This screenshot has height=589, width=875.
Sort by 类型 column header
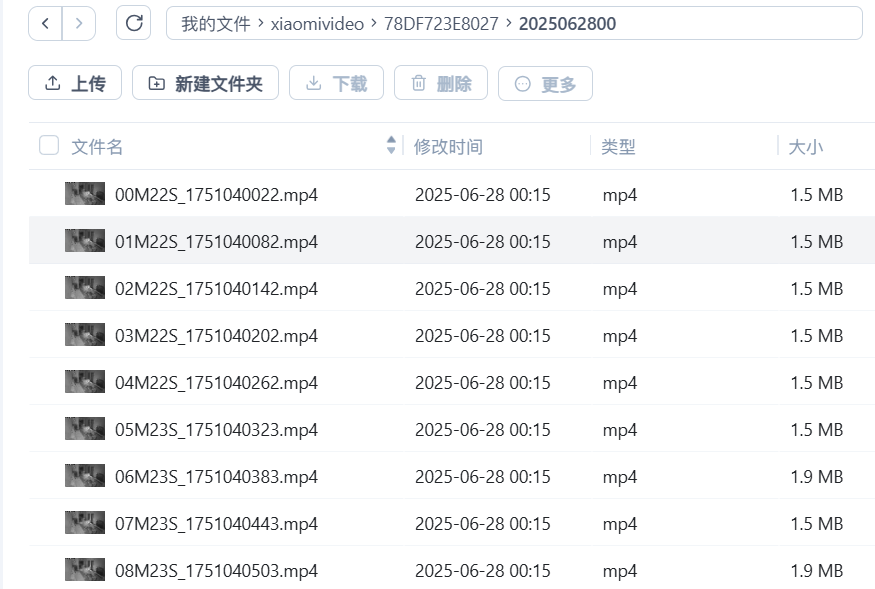point(618,147)
